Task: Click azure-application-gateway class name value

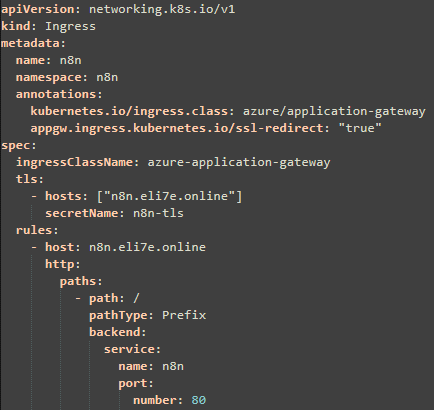Action: pyautogui.click(x=239, y=162)
